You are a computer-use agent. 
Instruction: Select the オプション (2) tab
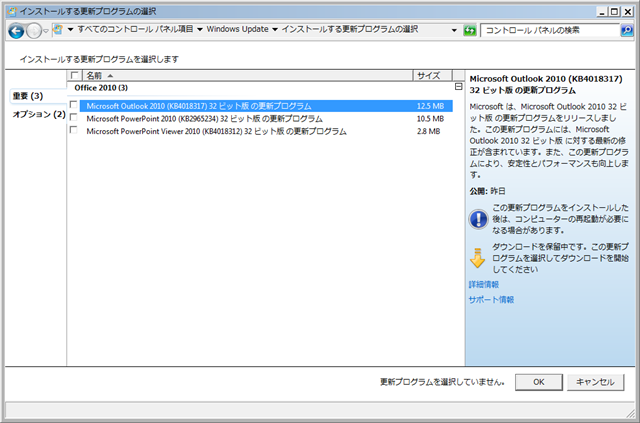pos(39,114)
